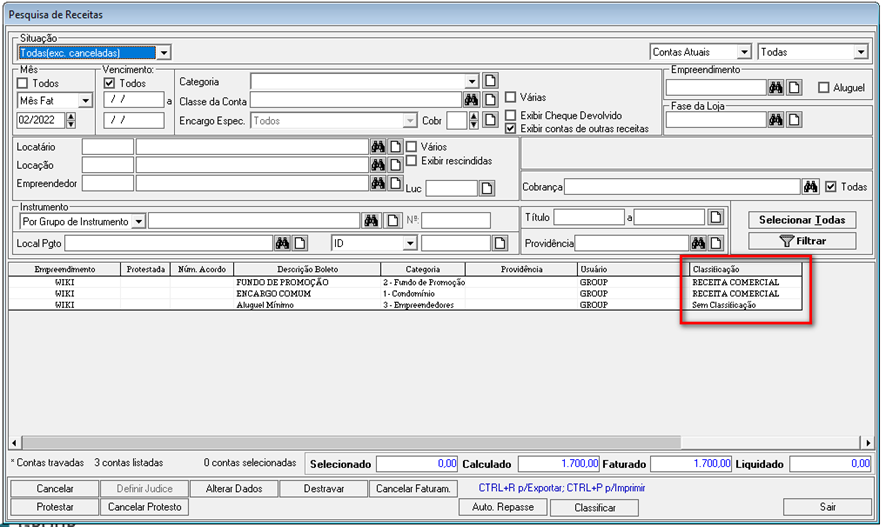Screen dimensions: 886x527
Task: Clear the ID value field page icon
Action: [x=500, y=243]
